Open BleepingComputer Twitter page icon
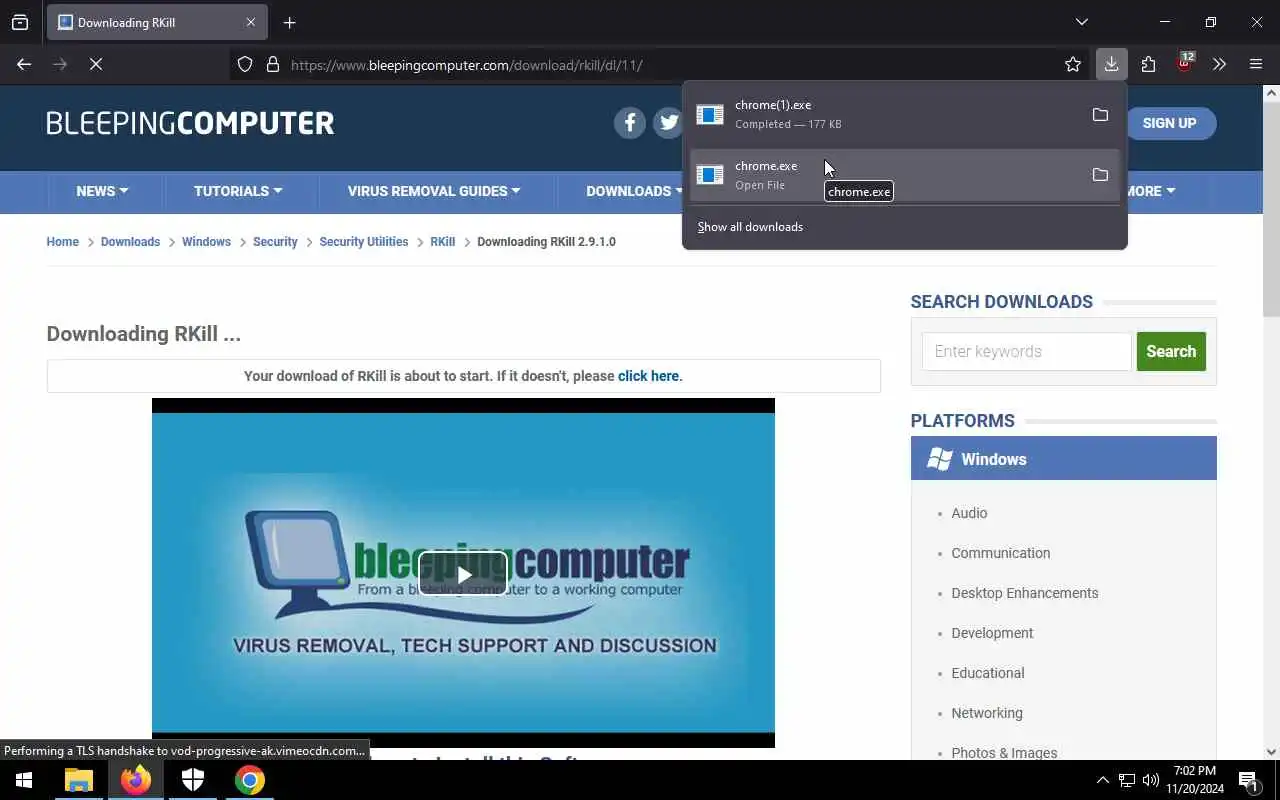The height and width of the screenshot is (800, 1280). point(669,122)
